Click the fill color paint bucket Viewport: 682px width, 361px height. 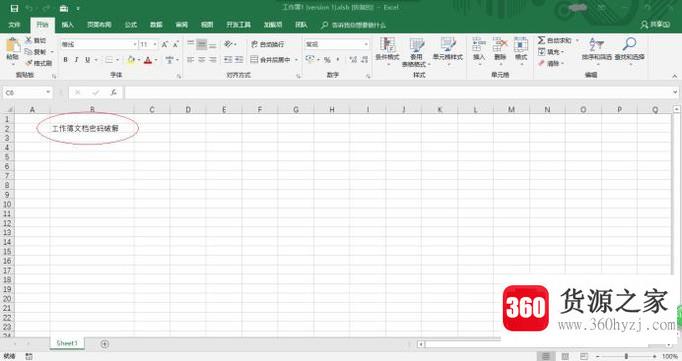(x=131, y=60)
